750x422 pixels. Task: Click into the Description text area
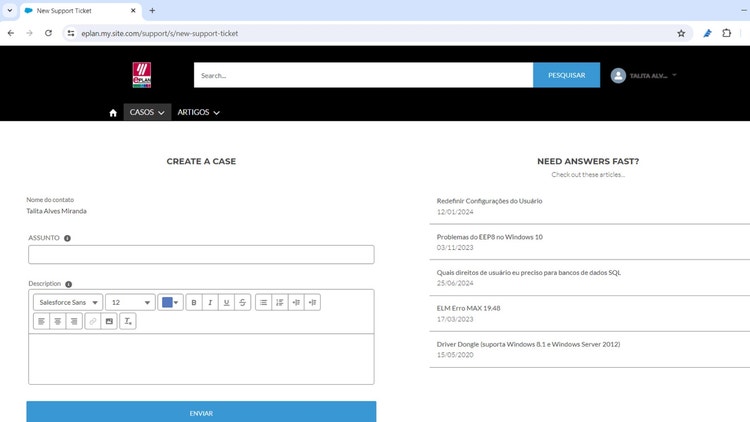pyautogui.click(x=201, y=359)
